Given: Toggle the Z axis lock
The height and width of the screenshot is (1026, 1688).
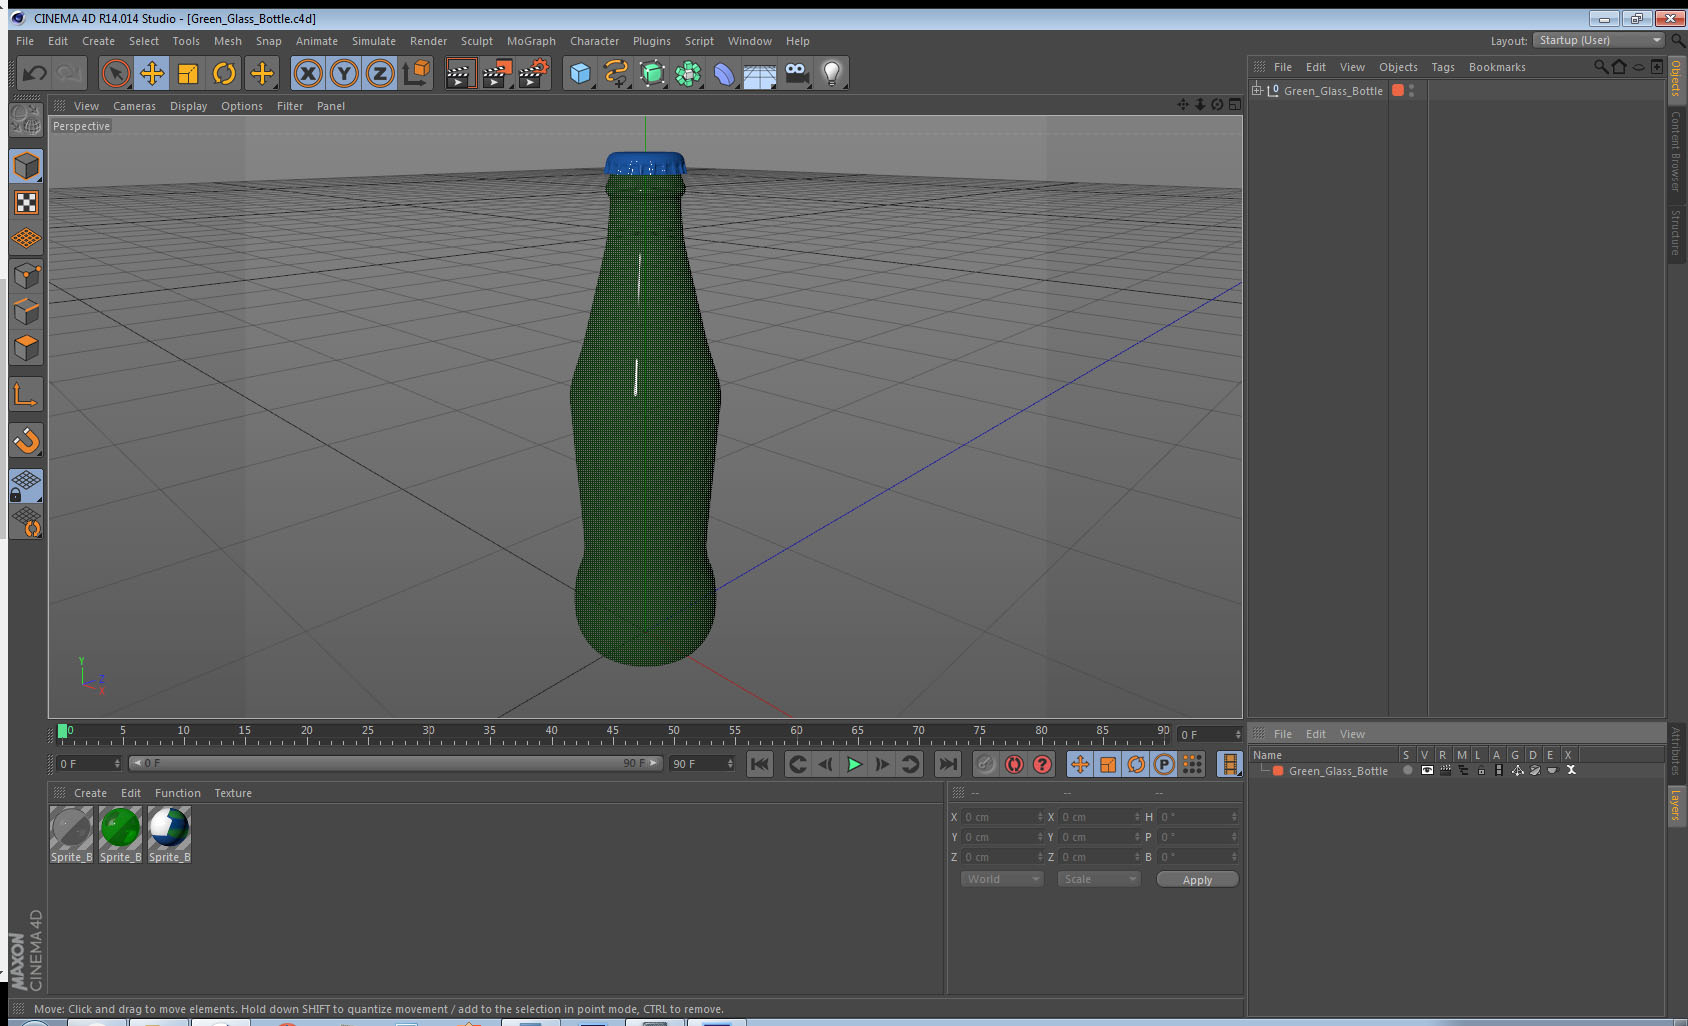Looking at the screenshot, I should (x=380, y=73).
